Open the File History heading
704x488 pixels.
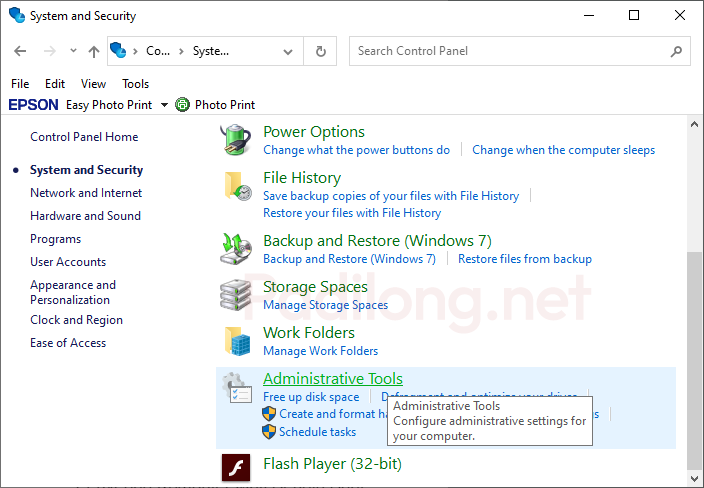[x=302, y=178]
